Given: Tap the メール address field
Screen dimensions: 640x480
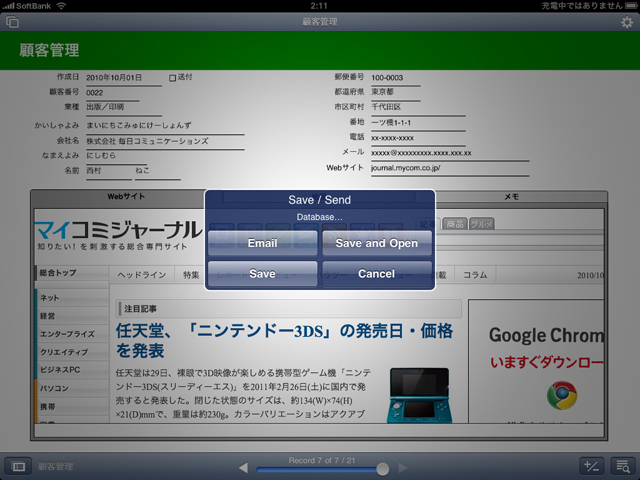Looking at the screenshot, I should pos(450,153).
